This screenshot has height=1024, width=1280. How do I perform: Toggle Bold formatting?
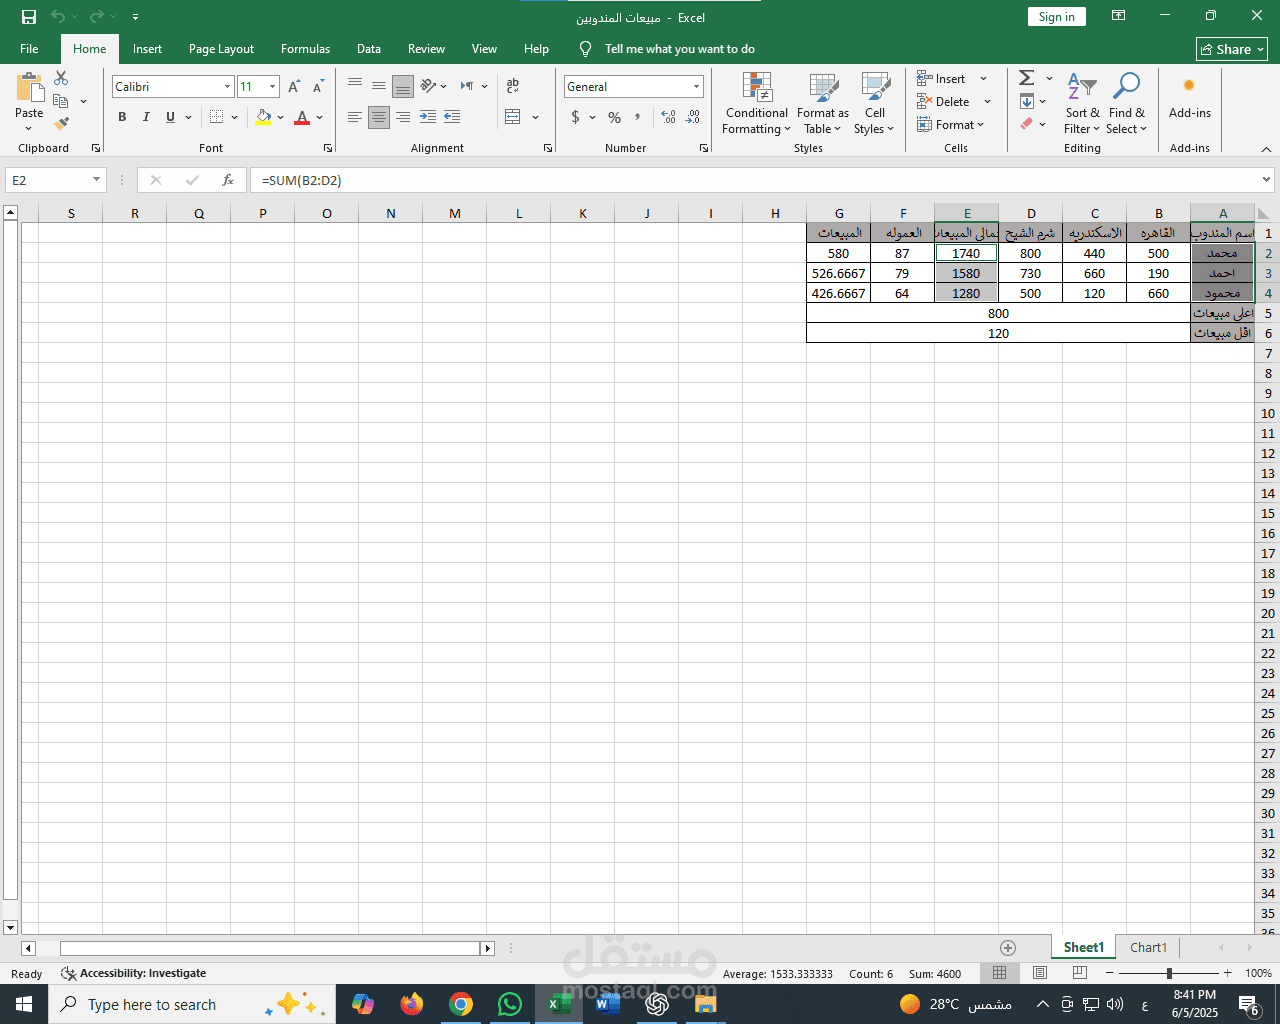point(122,117)
